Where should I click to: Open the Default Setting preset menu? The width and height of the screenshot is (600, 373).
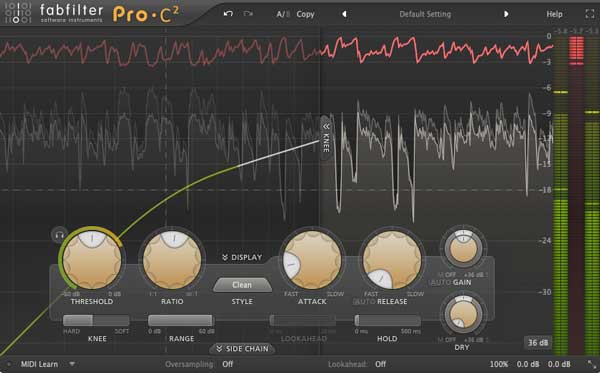point(425,14)
